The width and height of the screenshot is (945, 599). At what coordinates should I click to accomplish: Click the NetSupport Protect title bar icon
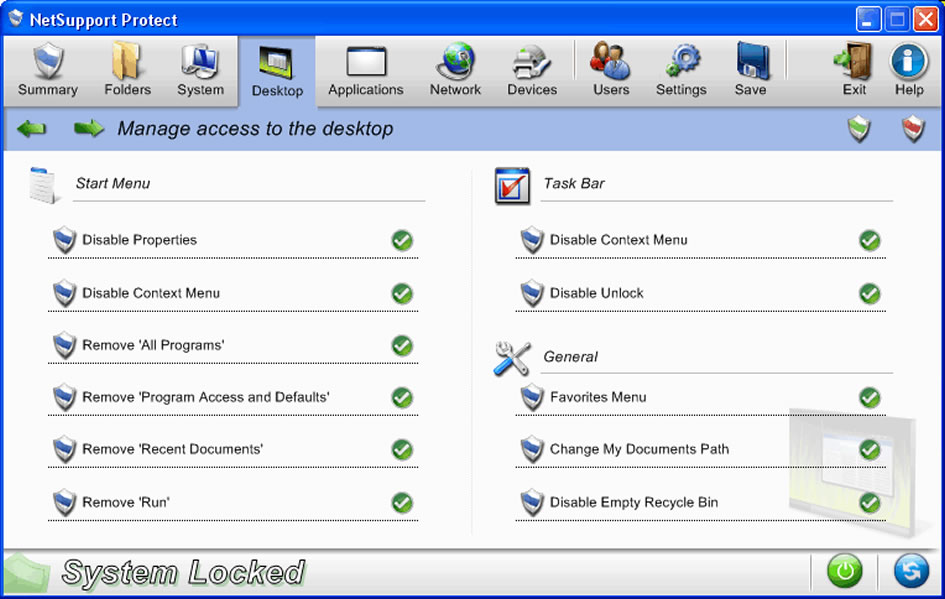[x=16, y=19]
